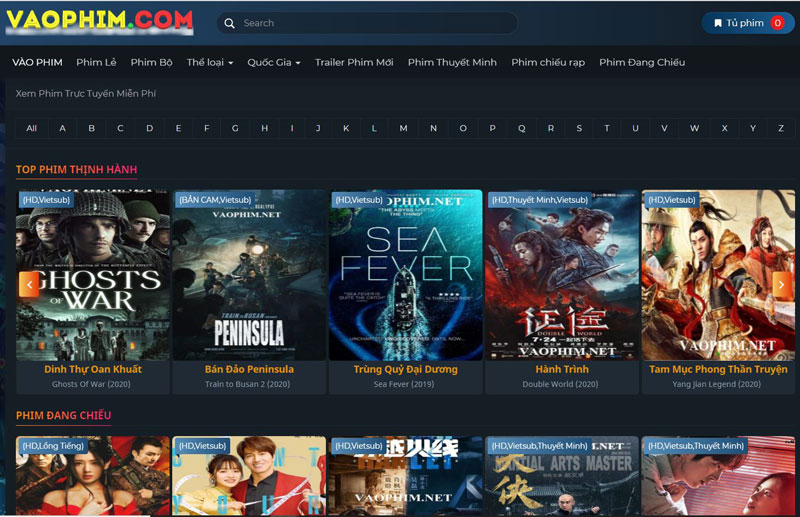Open the Phim Bộ menu item
Image resolution: width=800 pixels, height=517 pixels.
151,62
